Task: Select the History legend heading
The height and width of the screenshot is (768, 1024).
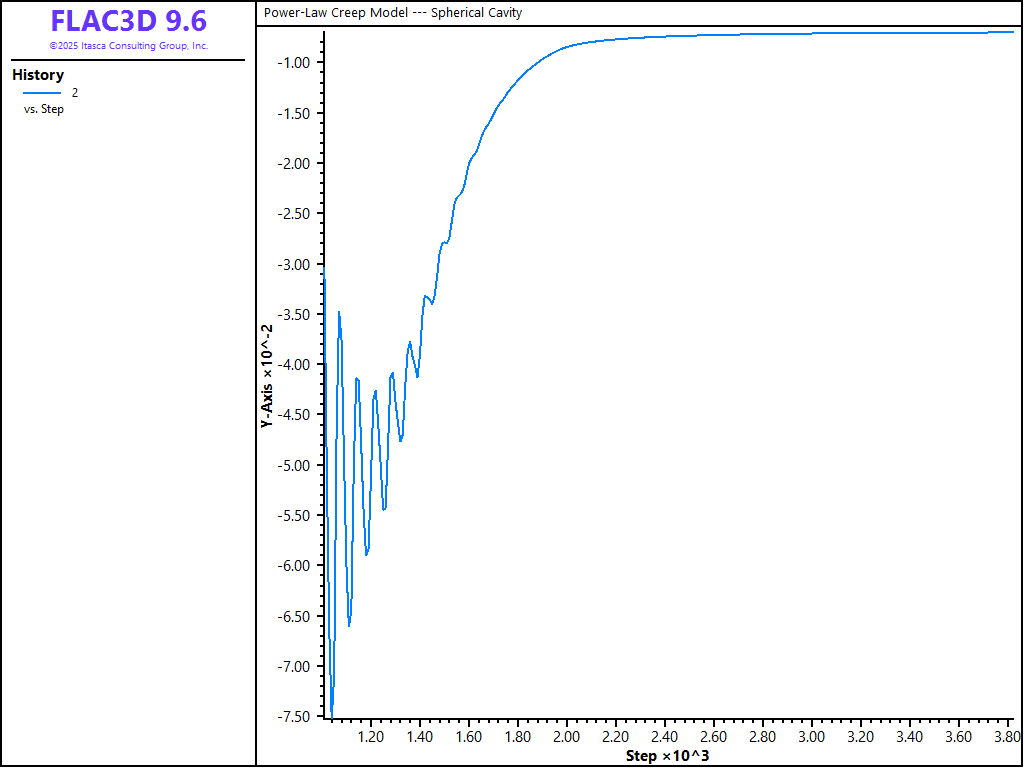Action: (x=38, y=75)
